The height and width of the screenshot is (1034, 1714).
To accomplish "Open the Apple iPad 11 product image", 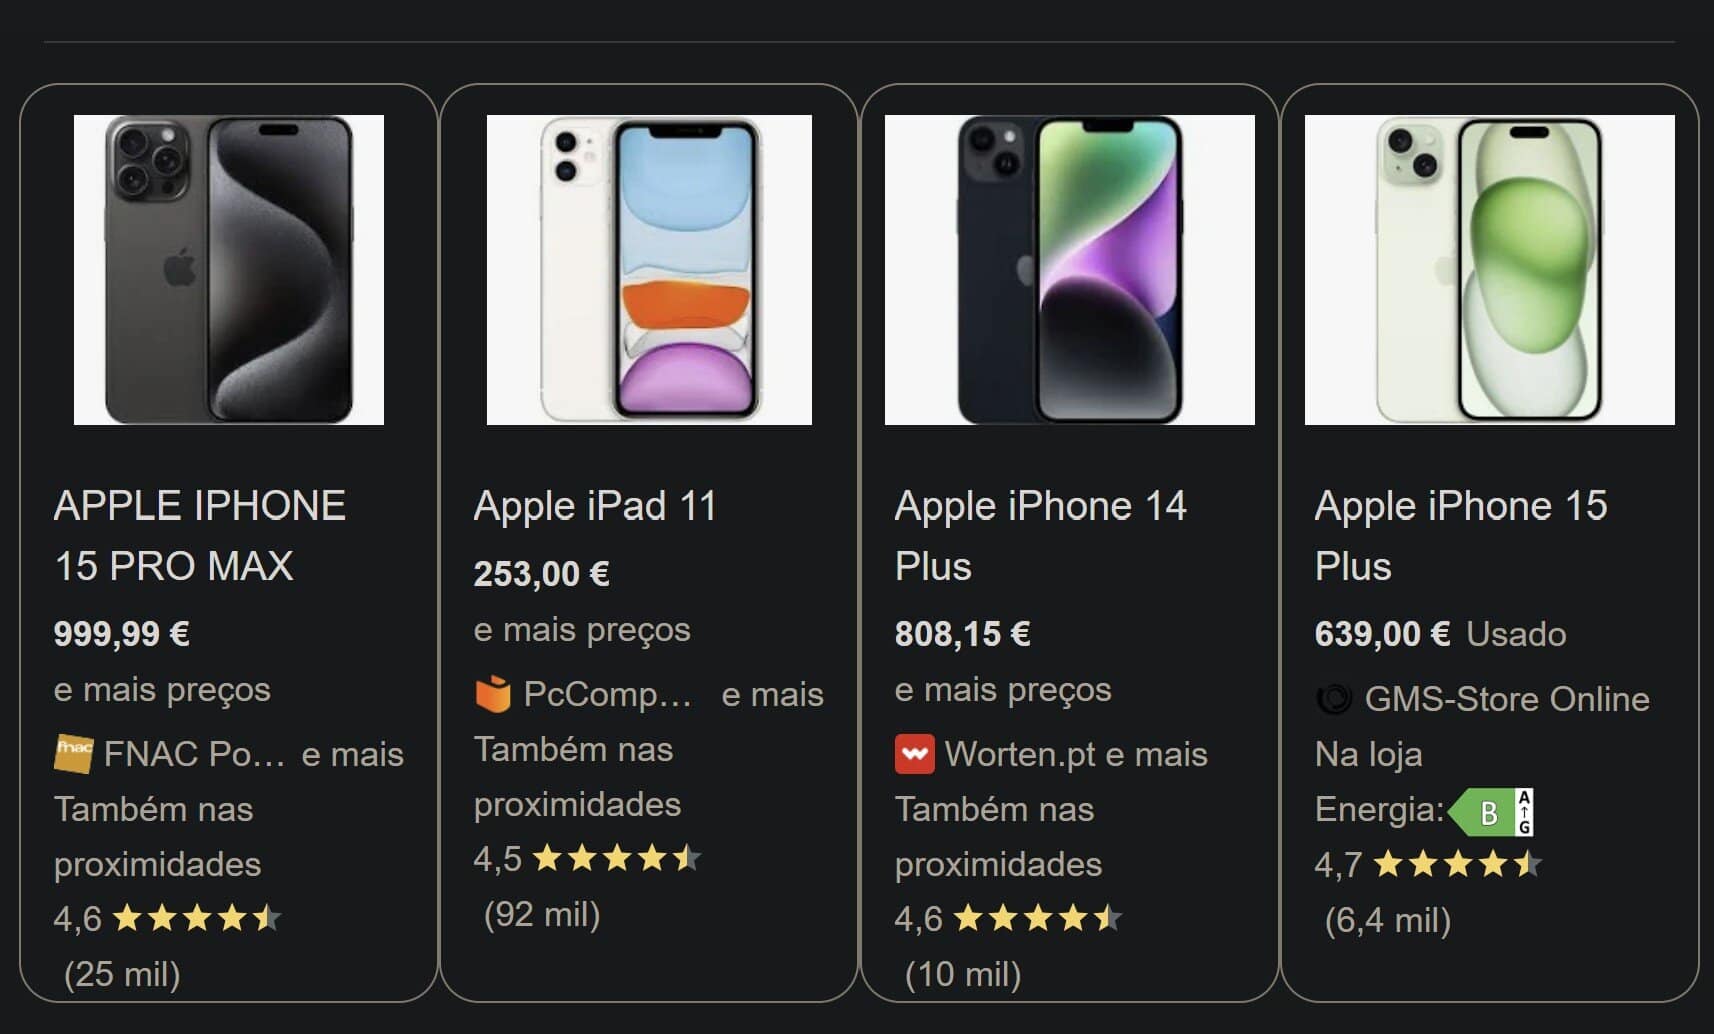I will pos(649,270).
